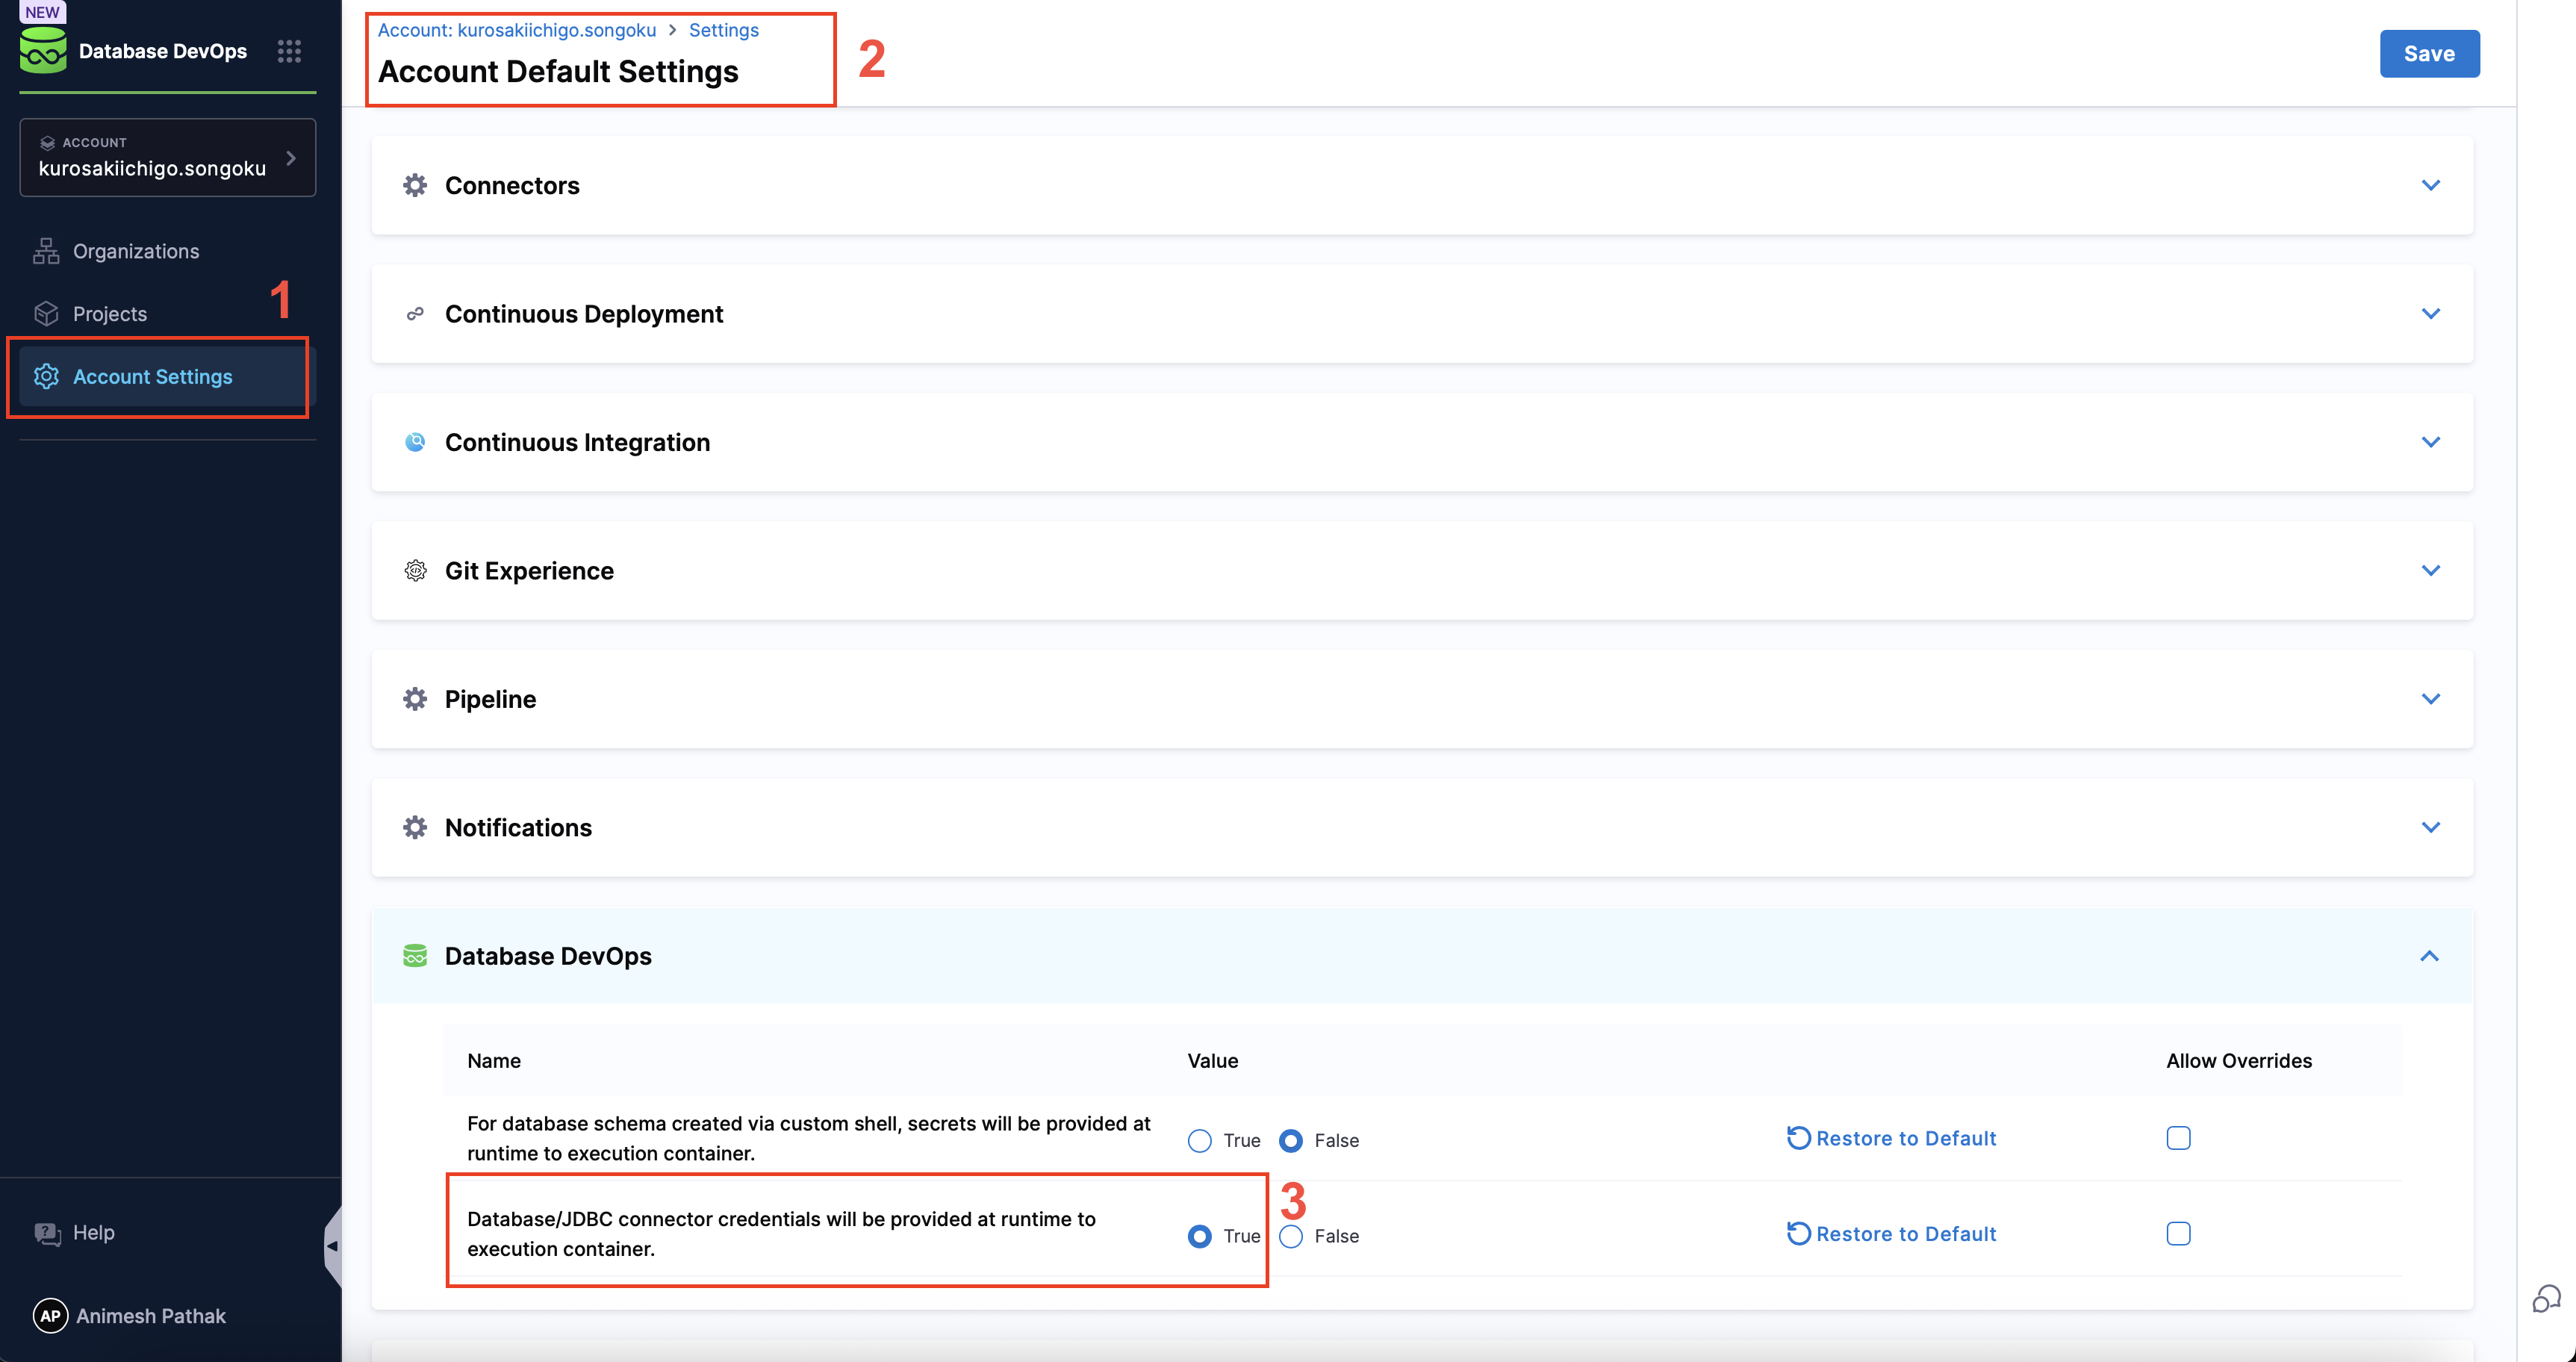This screenshot has width=2576, height=1362.
Task: Click the Continuous Integration section icon
Action: (415, 441)
